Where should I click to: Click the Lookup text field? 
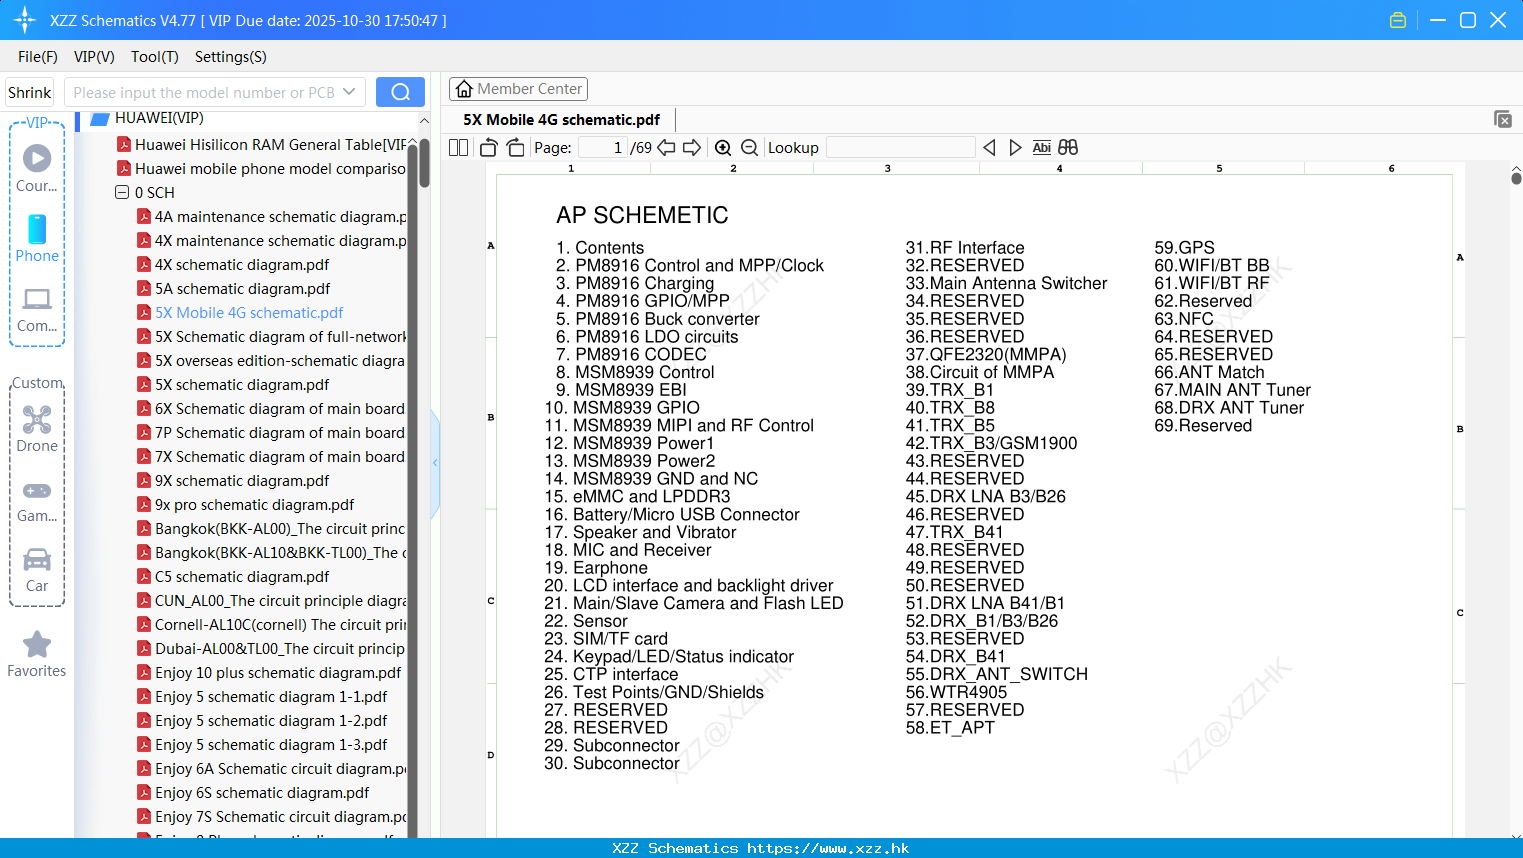[900, 148]
